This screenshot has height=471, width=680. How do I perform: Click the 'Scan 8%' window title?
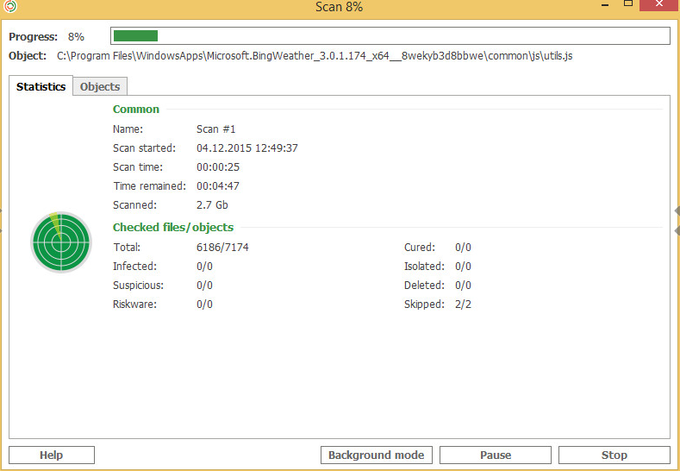coord(339,7)
